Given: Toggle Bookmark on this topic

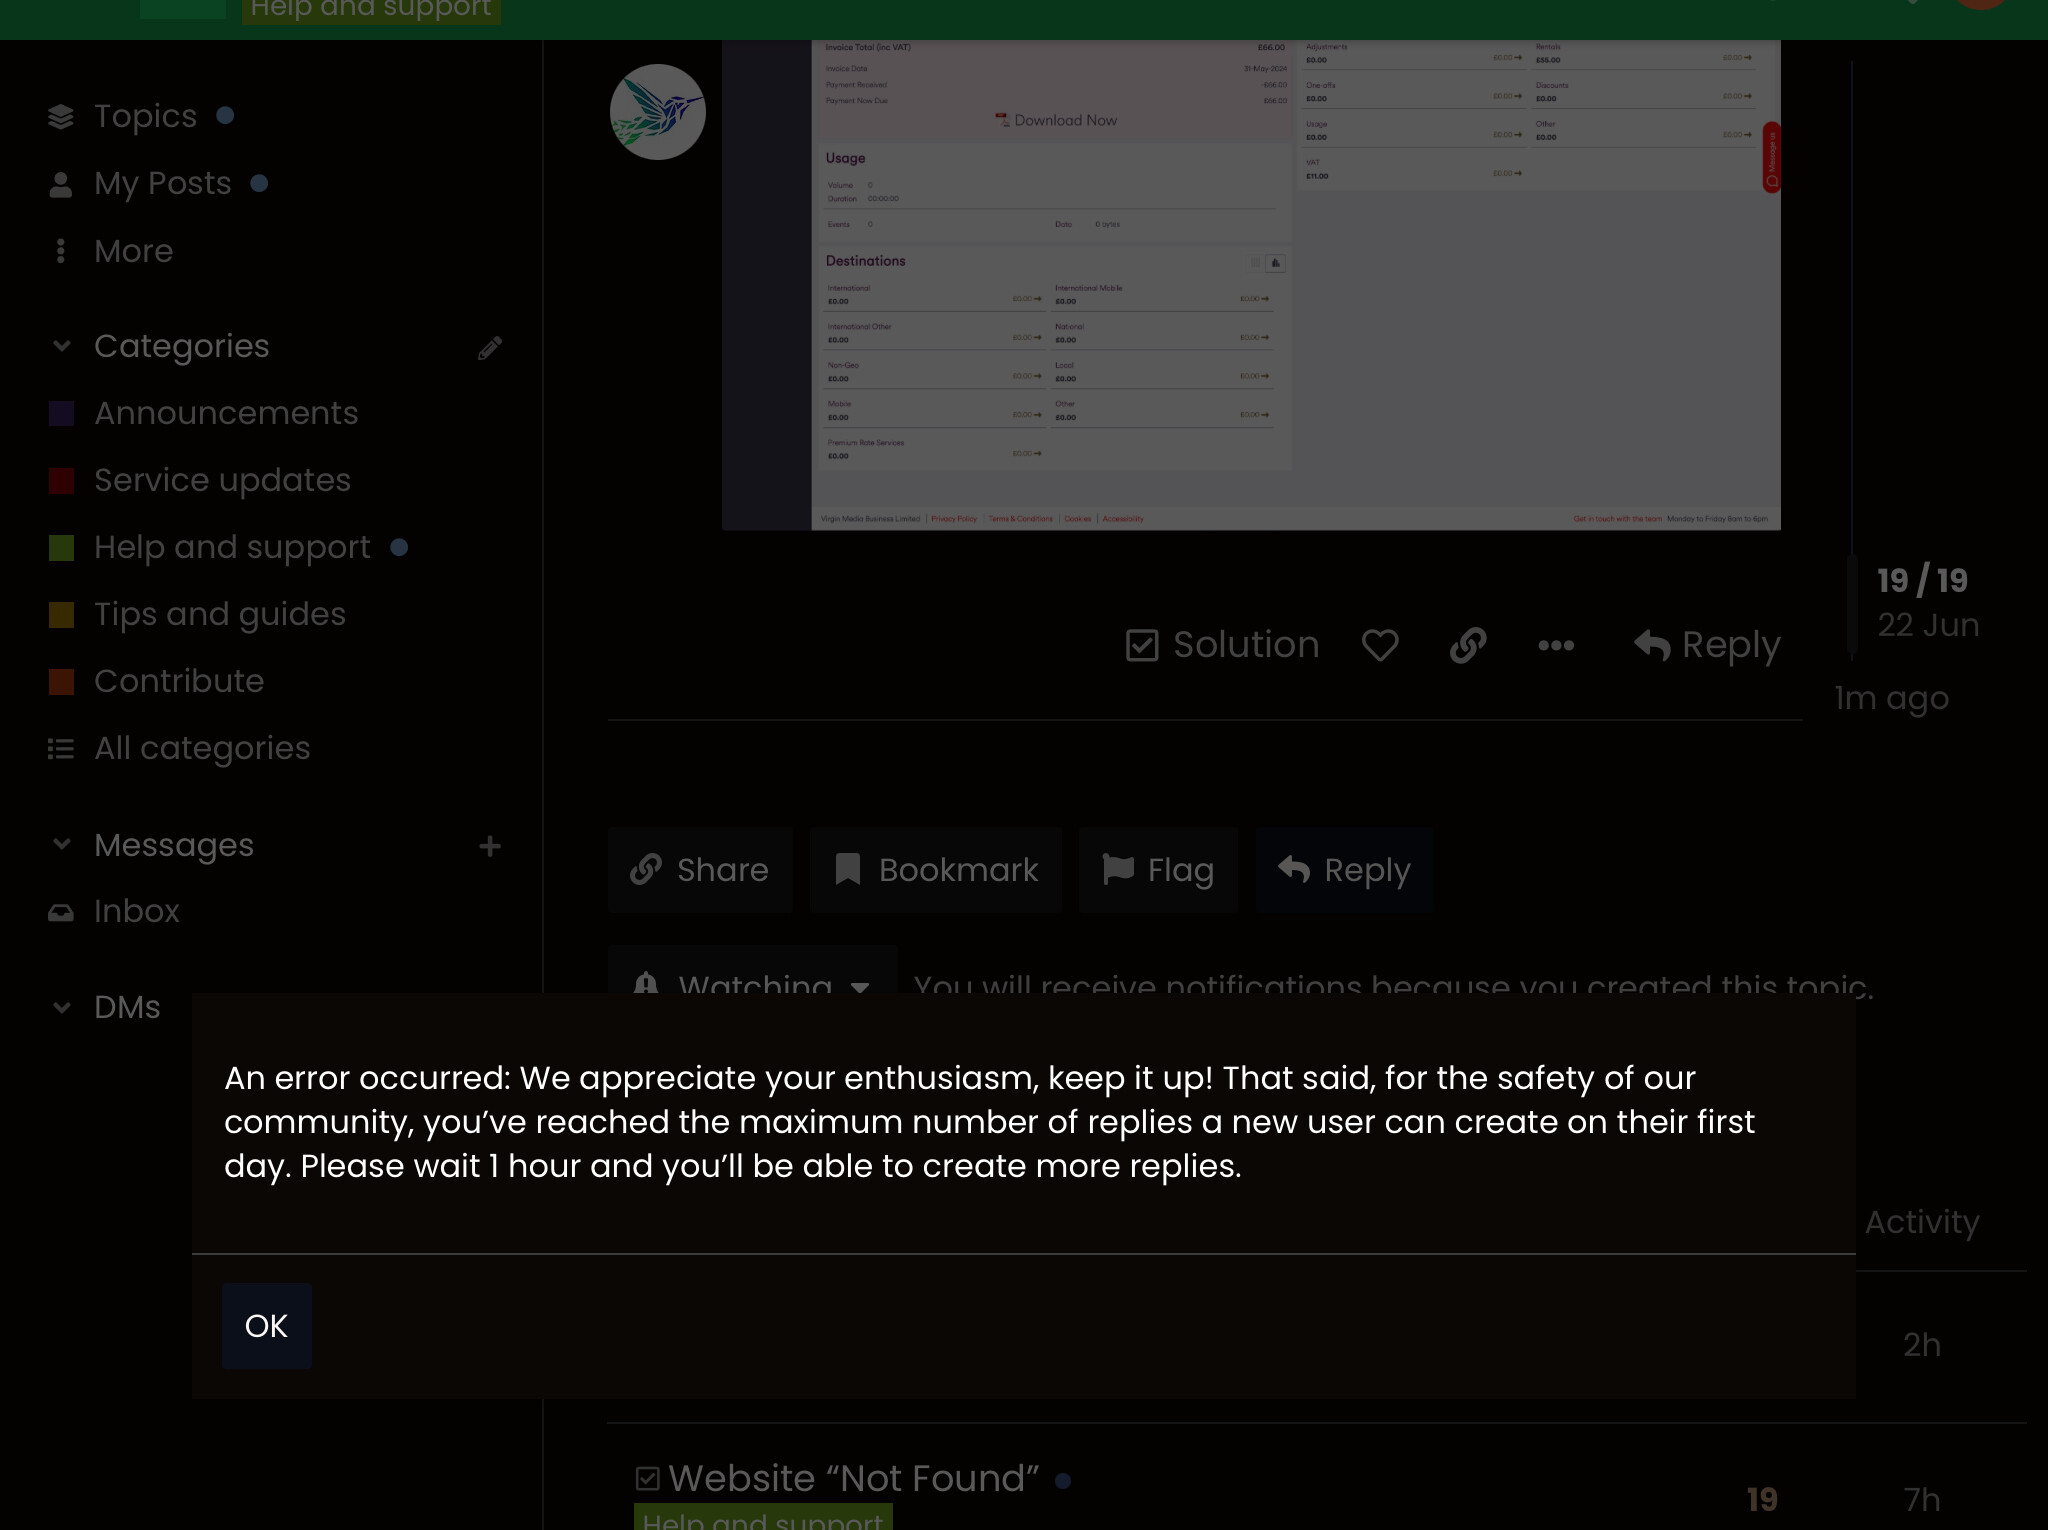Looking at the screenshot, I should point(936,870).
